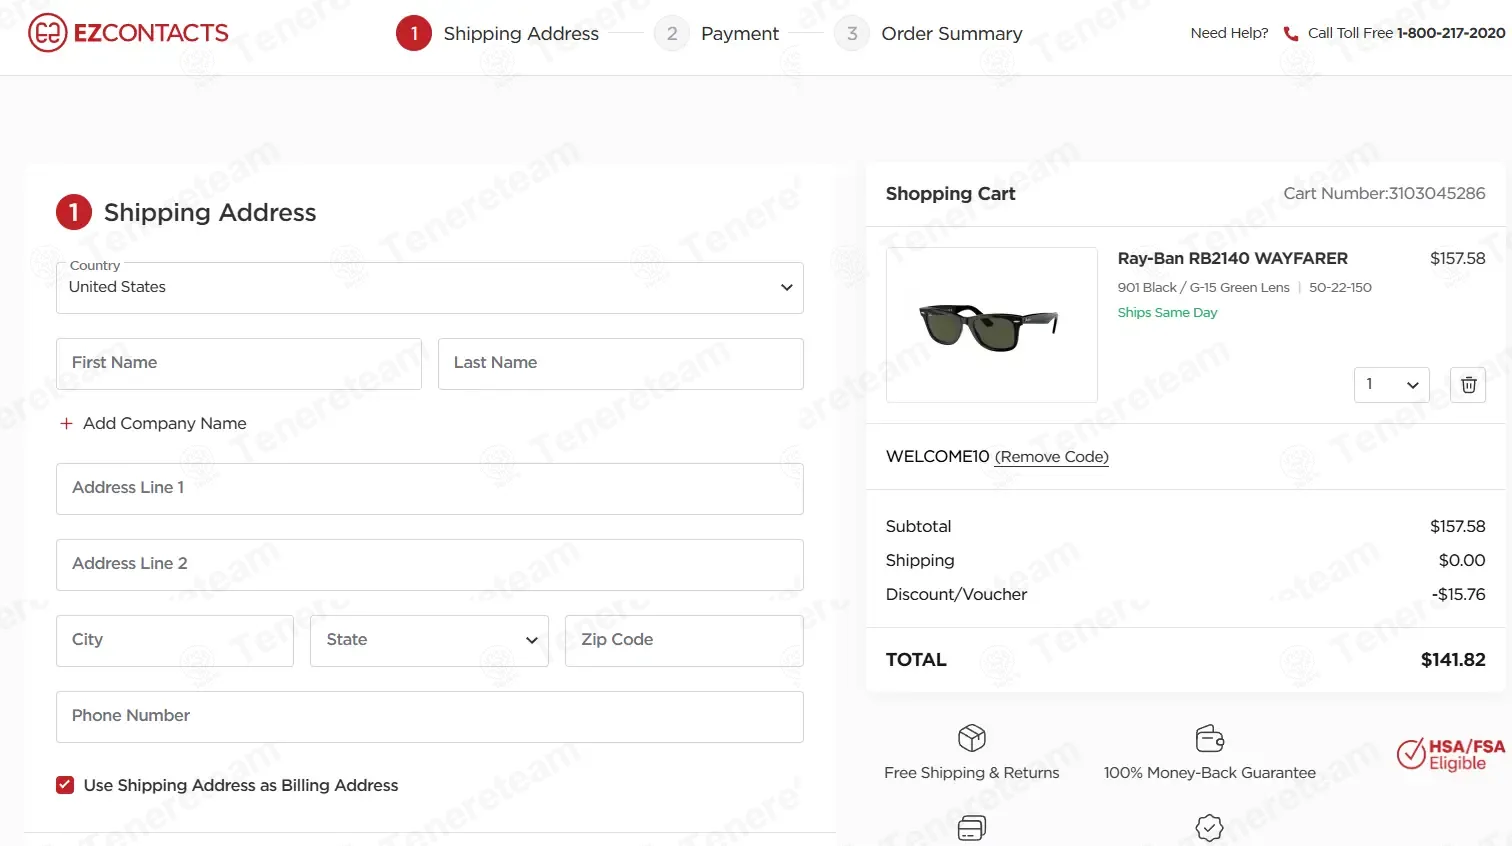
Task: Call the toll free number 1-800-217-2020
Action: pyautogui.click(x=1451, y=33)
